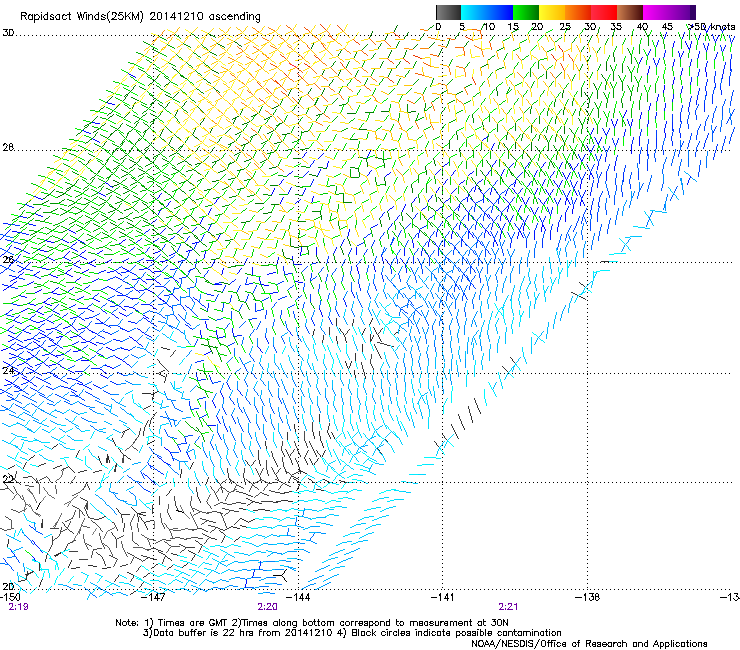Click the >50 knots legend label
This screenshot has width=740, height=650.
coord(712,27)
